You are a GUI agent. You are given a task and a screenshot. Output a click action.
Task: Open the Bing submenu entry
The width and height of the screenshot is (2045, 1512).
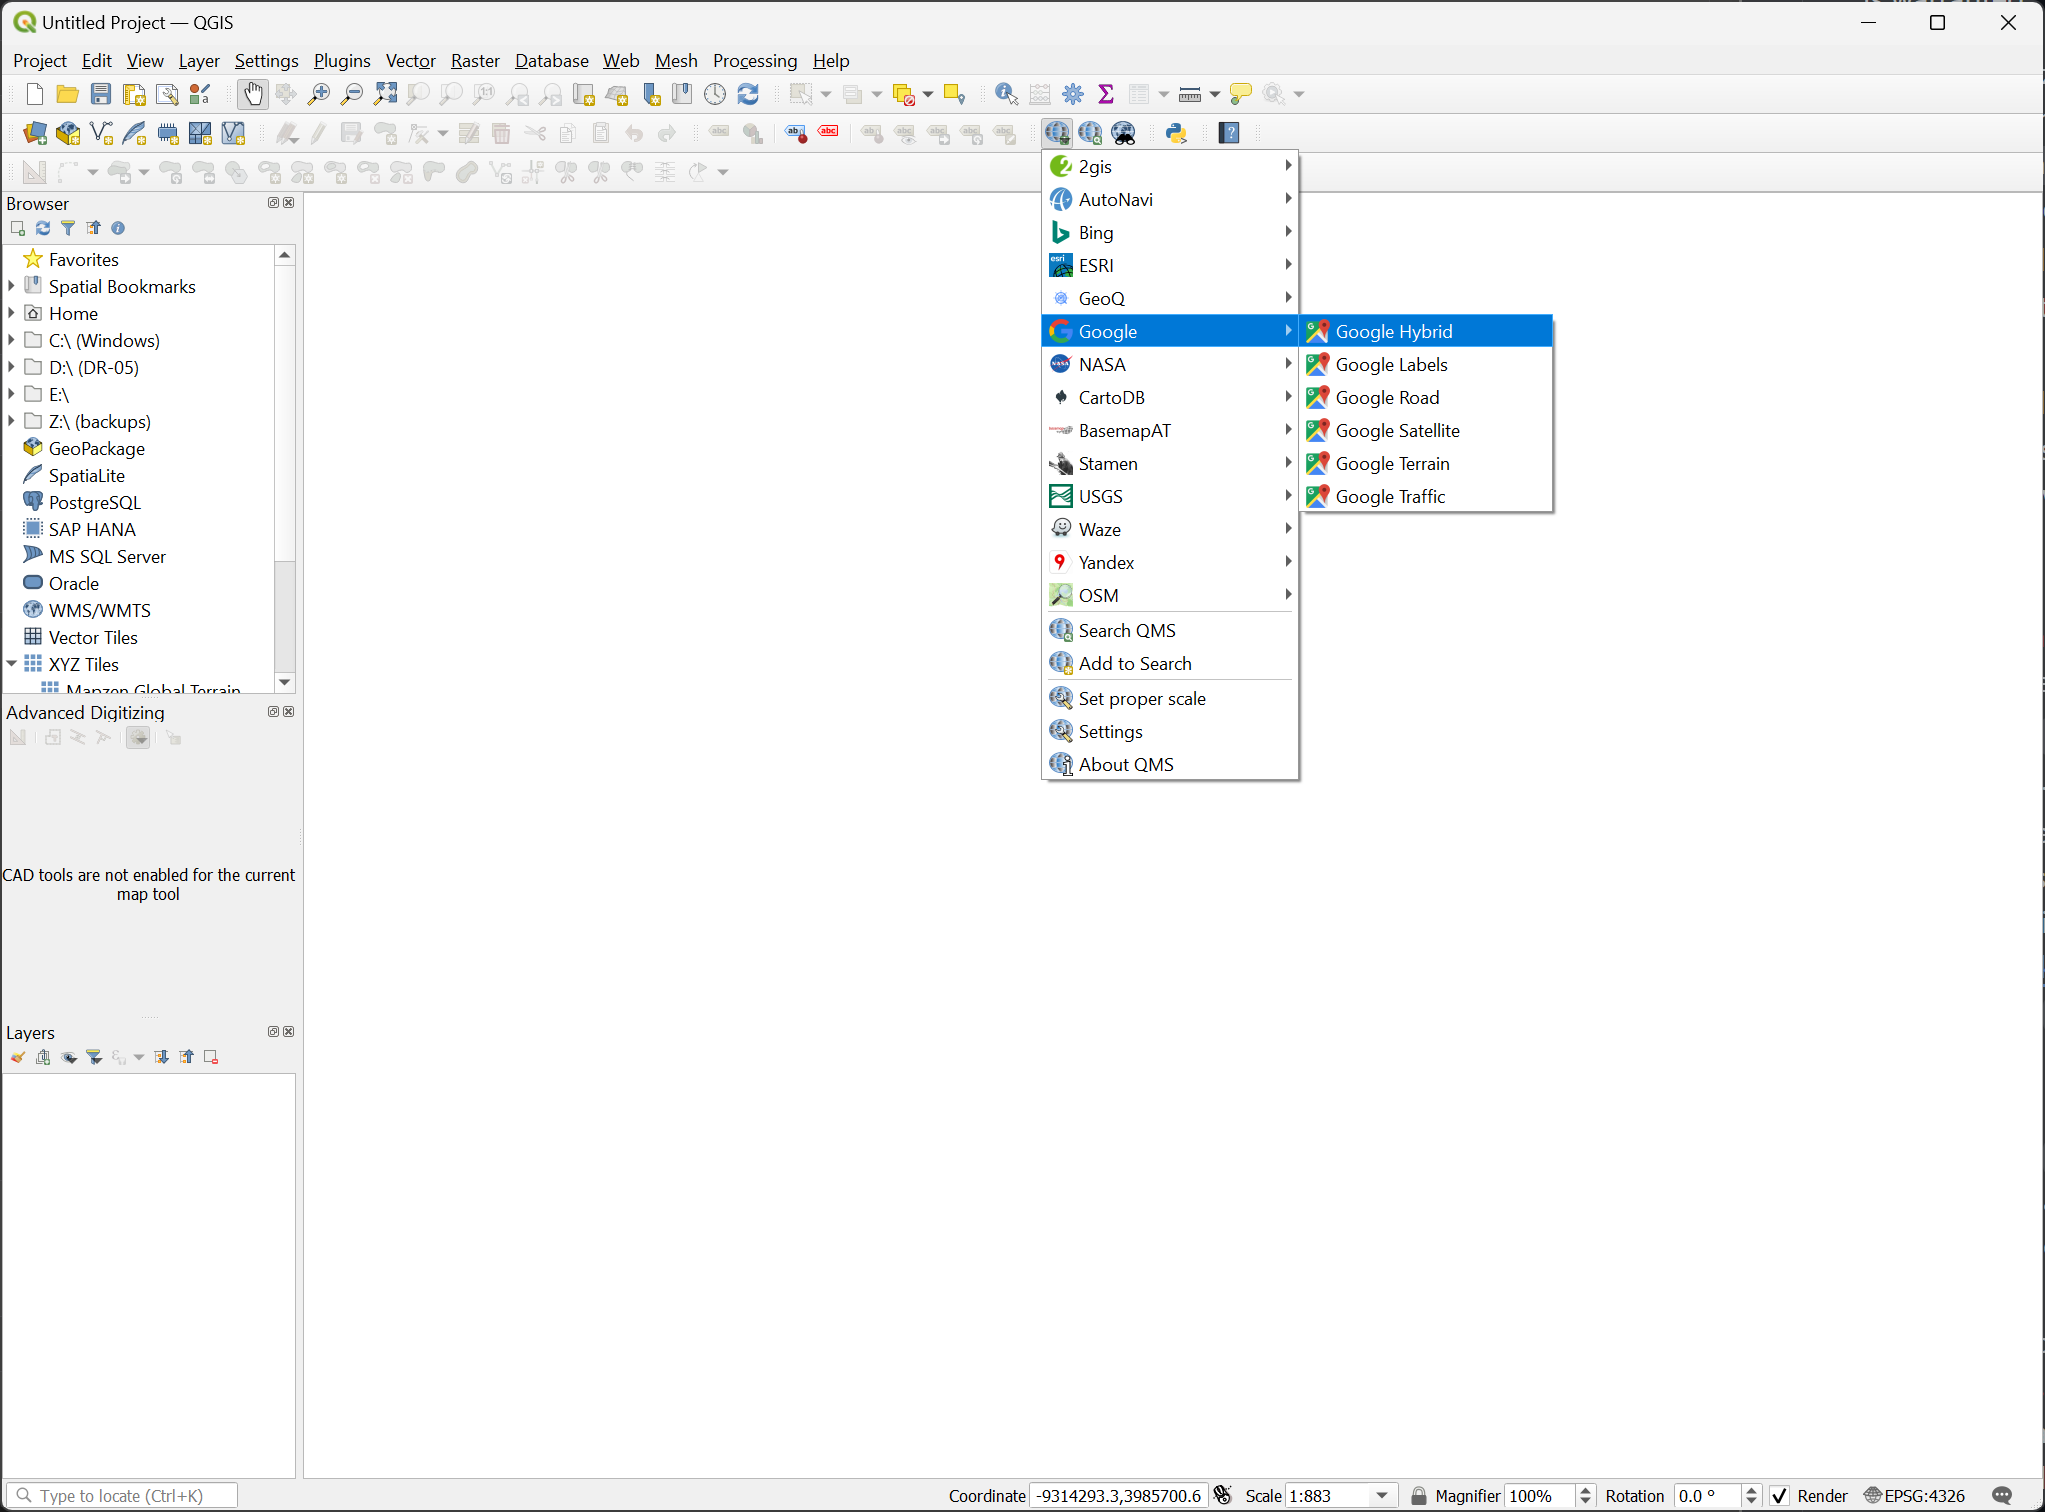pyautogui.click(x=1170, y=232)
